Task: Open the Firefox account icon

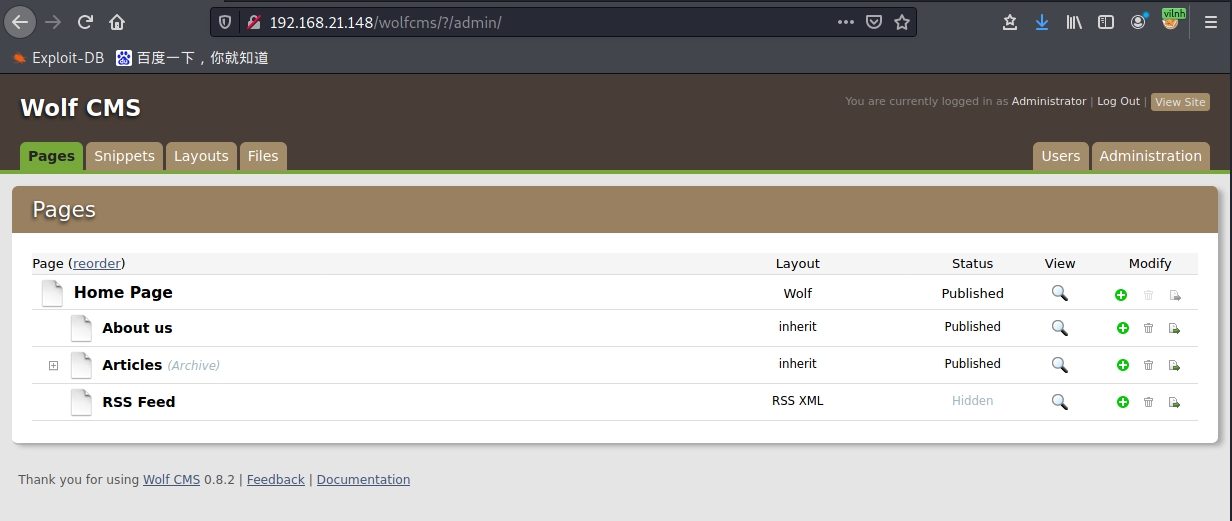Action: point(1139,22)
